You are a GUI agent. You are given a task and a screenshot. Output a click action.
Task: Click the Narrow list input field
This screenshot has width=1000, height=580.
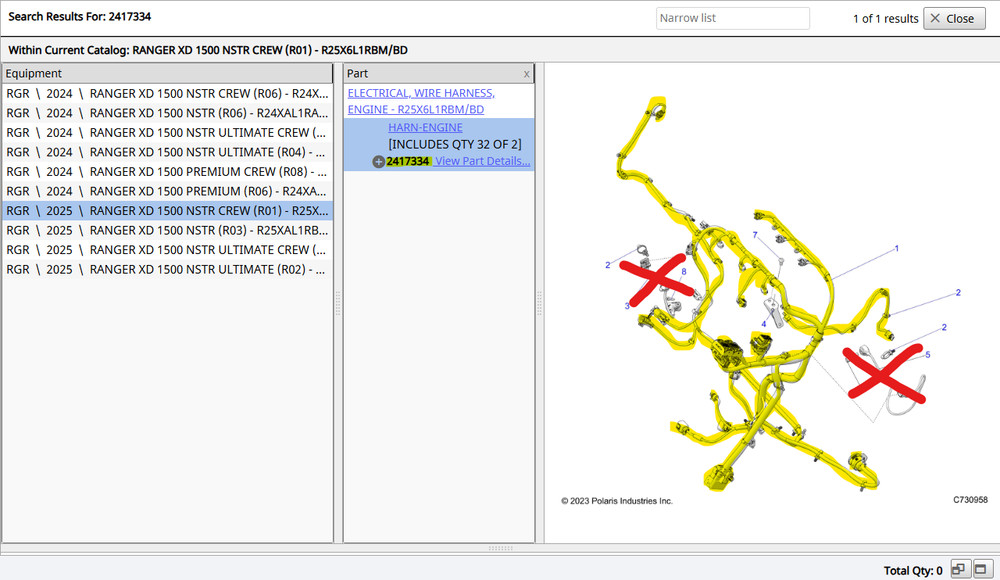tap(733, 19)
